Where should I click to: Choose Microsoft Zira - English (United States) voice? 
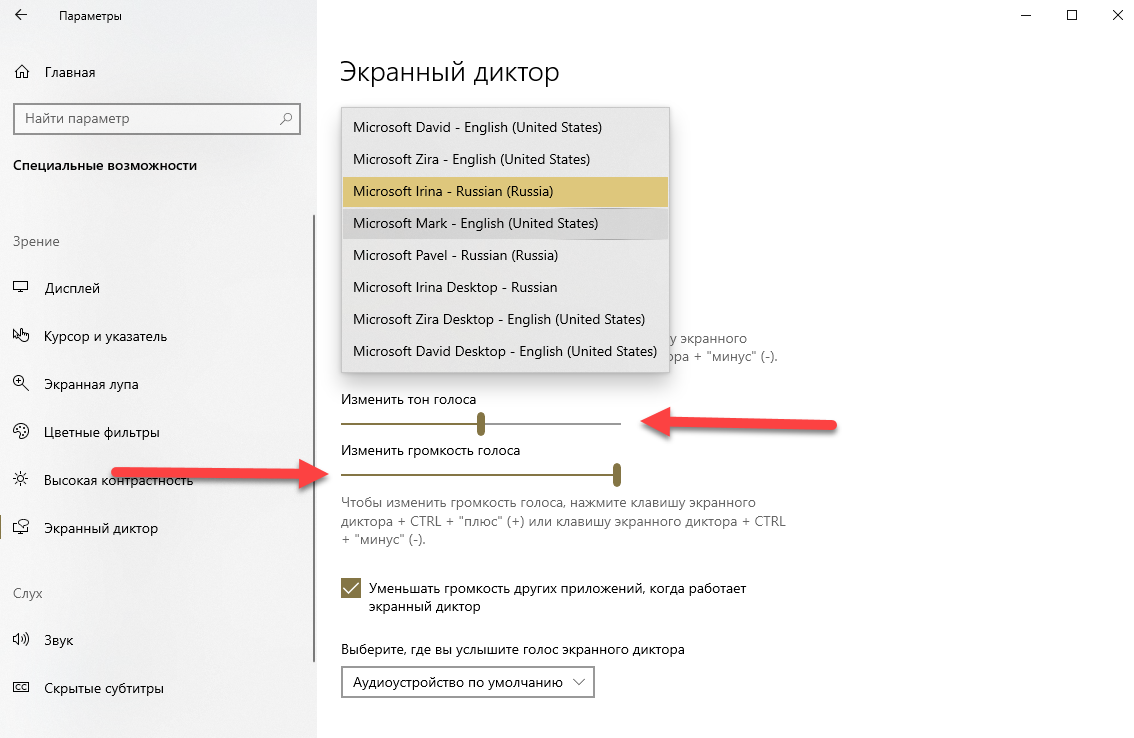pyautogui.click(x=505, y=159)
